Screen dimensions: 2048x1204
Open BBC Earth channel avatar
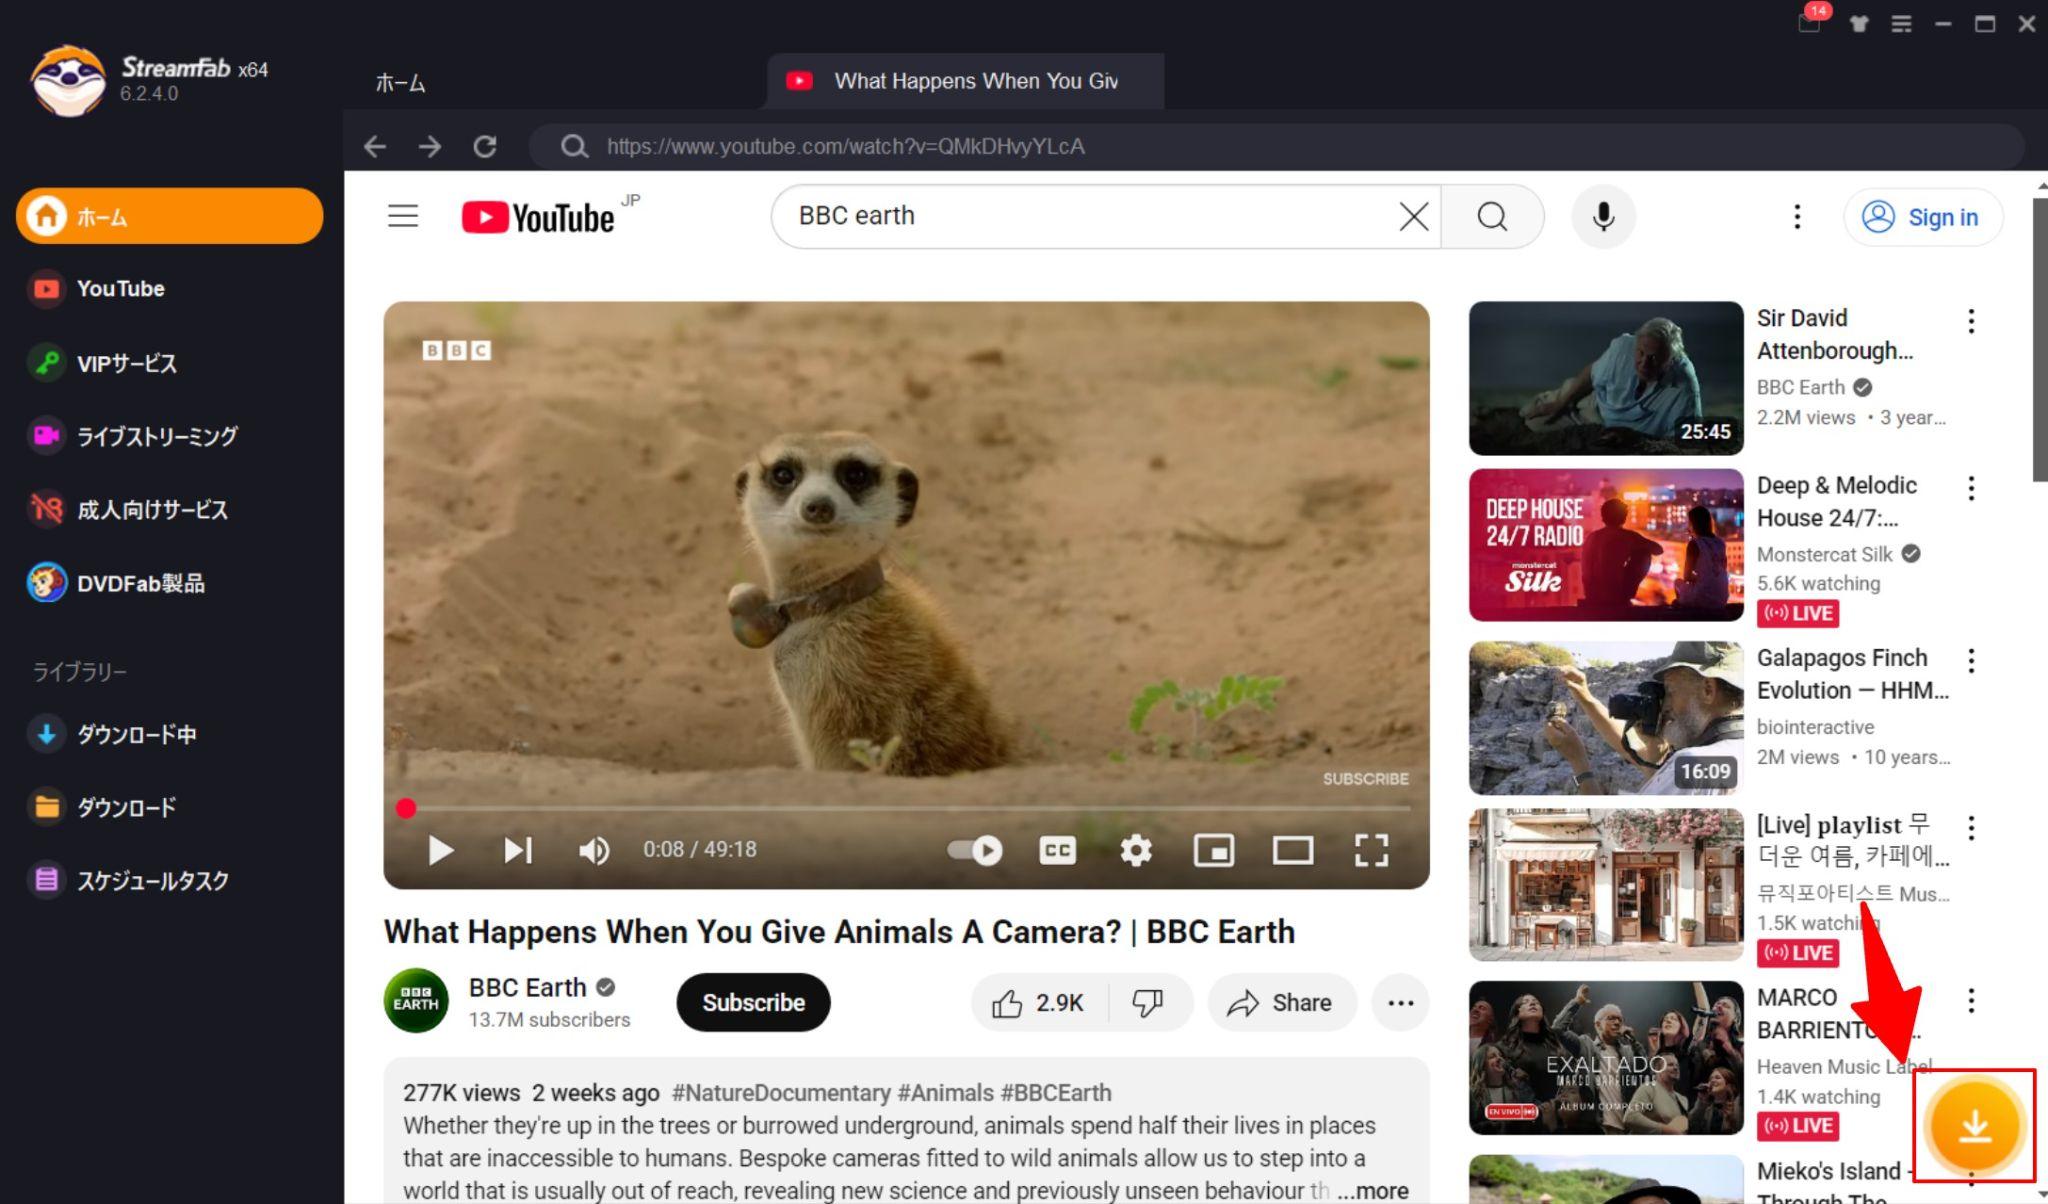pos(416,1001)
